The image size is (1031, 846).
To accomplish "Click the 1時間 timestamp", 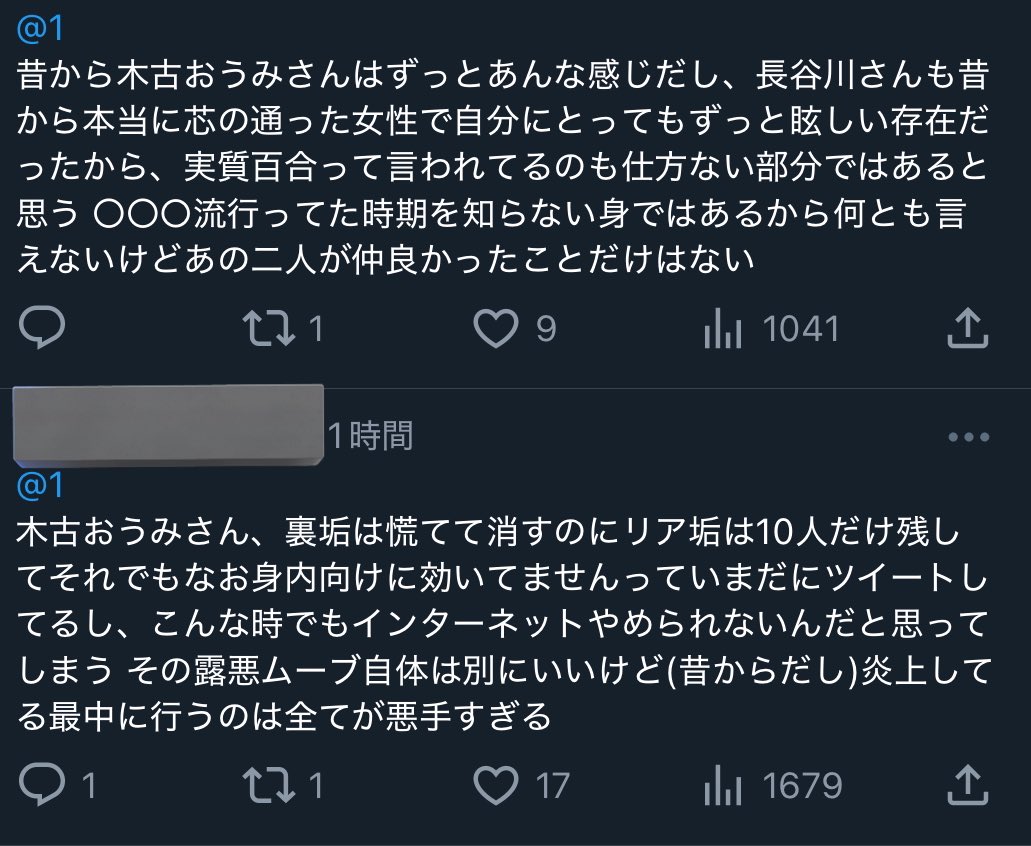I will (x=370, y=437).
